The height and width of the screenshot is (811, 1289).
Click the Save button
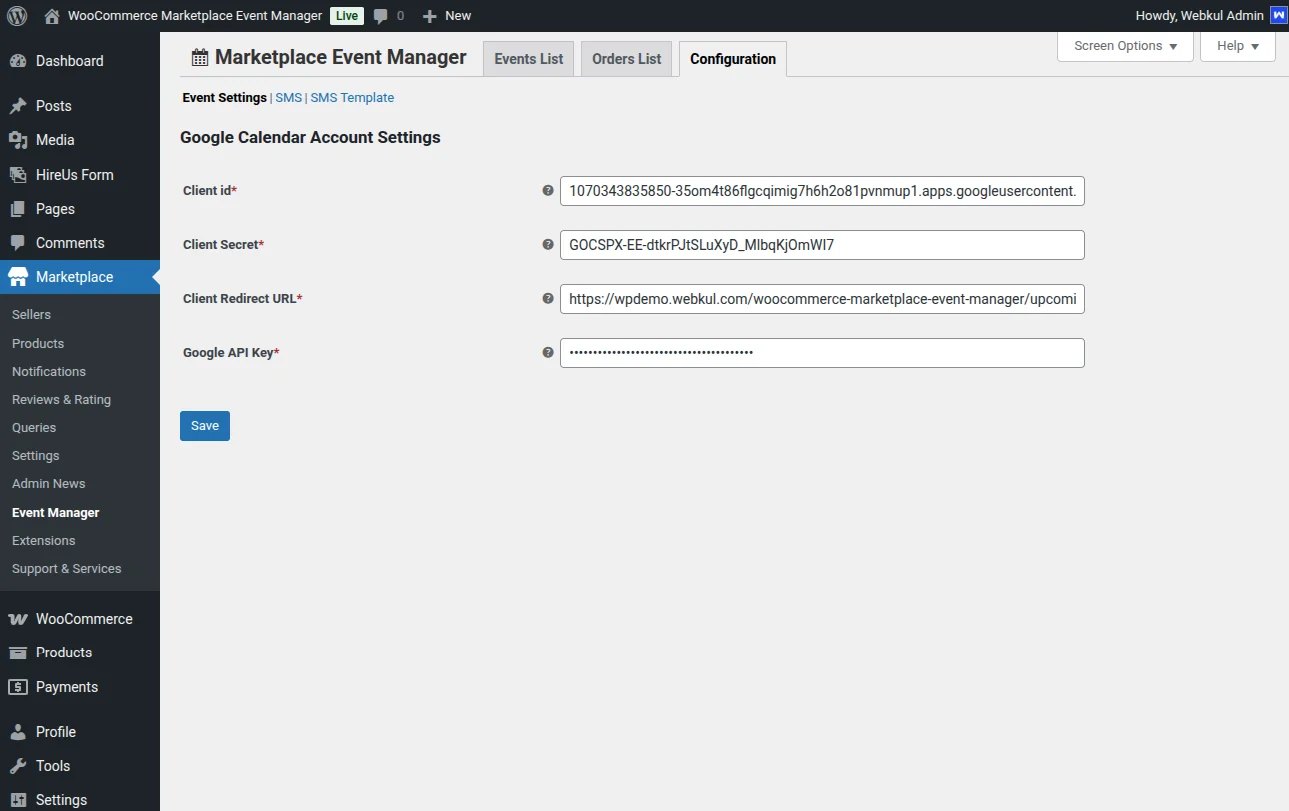(x=204, y=425)
